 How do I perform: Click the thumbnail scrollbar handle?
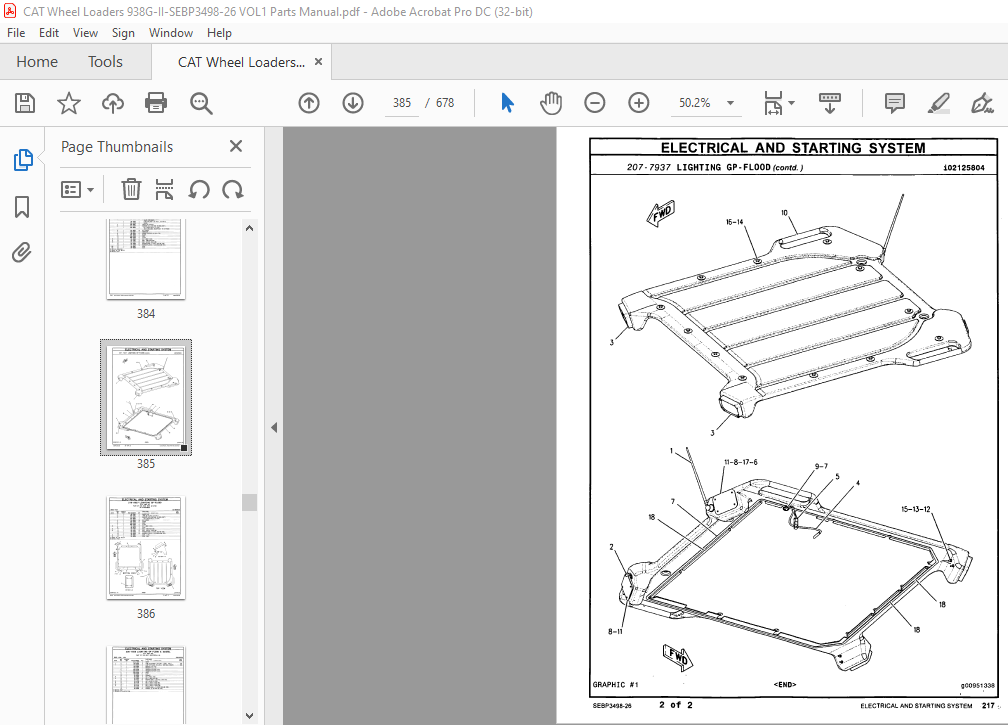coord(249,502)
